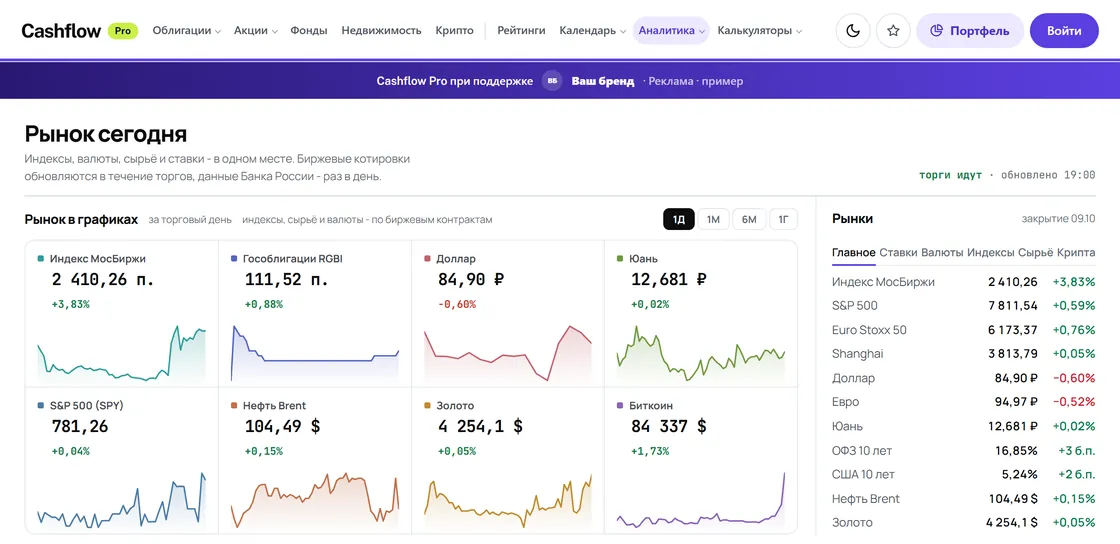The height and width of the screenshot is (544, 1120).
Task: Open the Портфель button
Action: (970, 31)
